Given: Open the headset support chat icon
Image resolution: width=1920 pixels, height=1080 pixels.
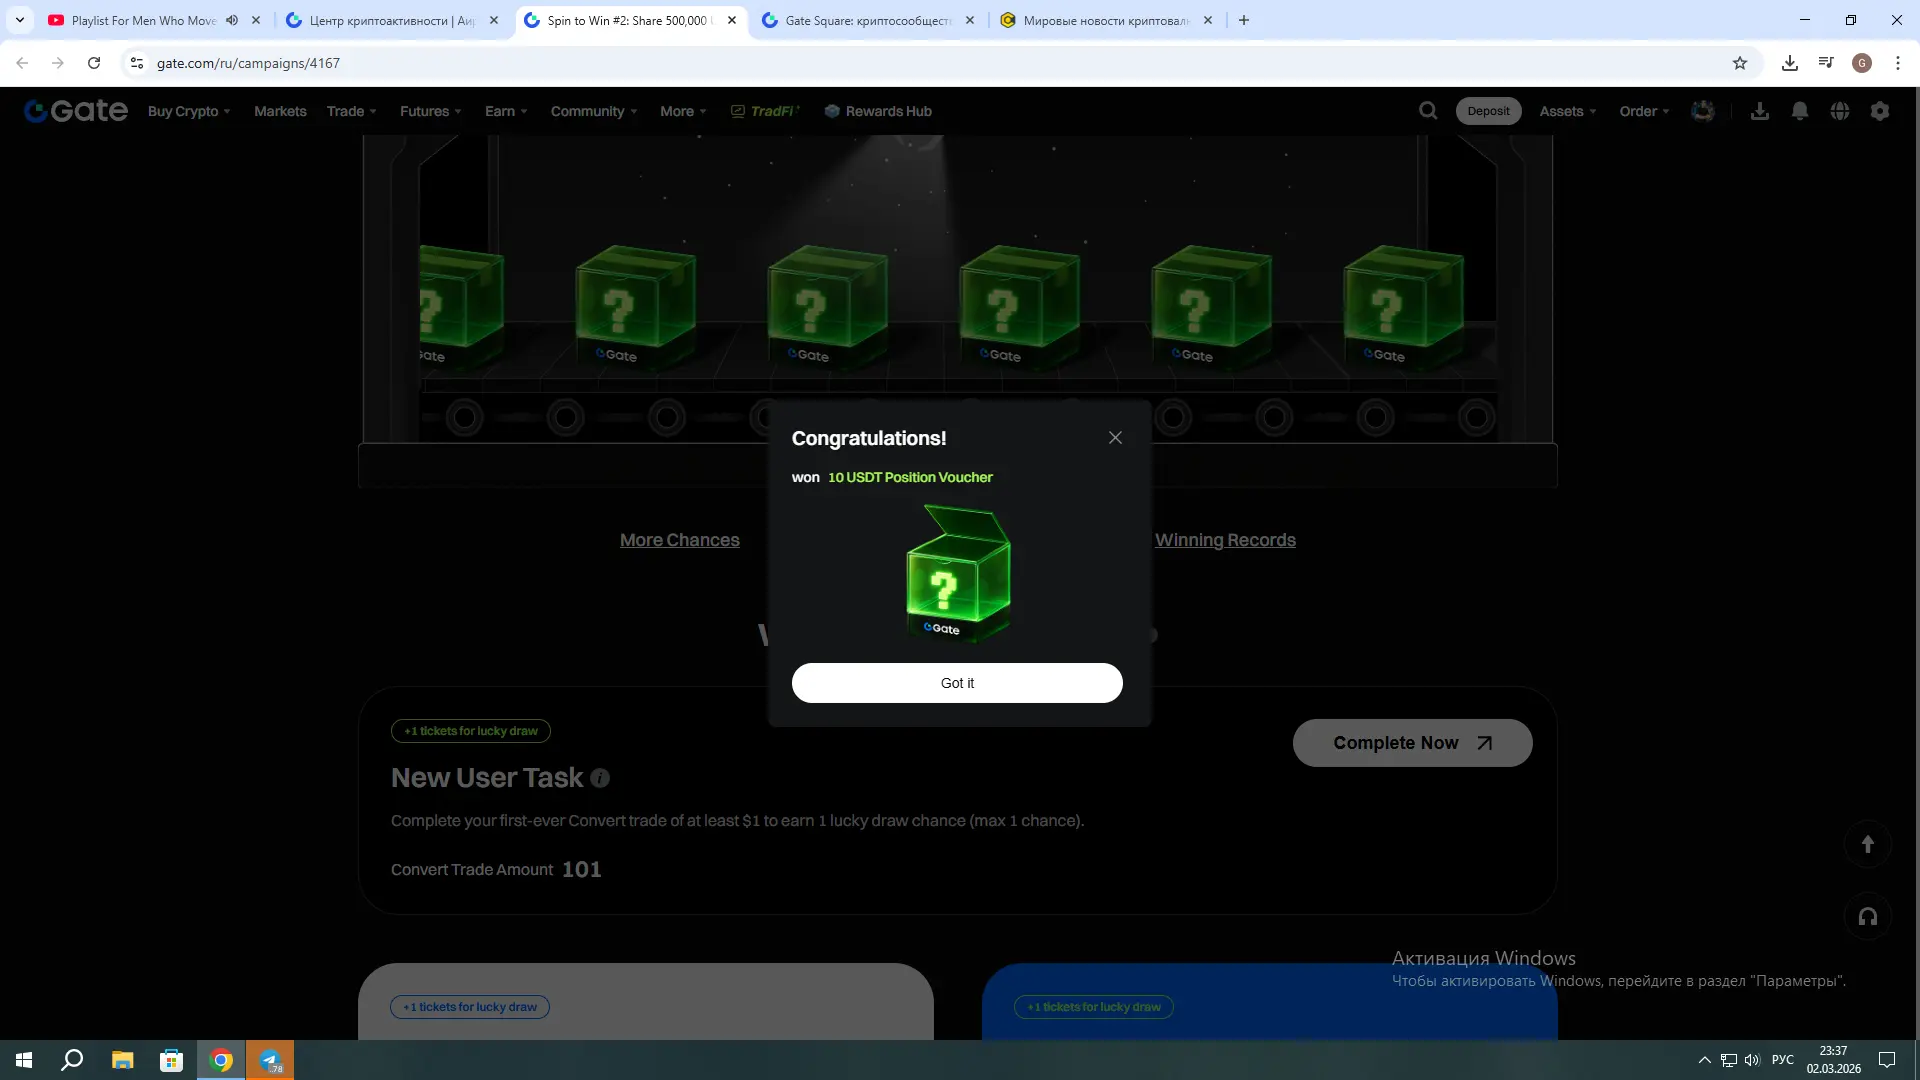Looking at the screenshot, I should [x=1867, y=916].
